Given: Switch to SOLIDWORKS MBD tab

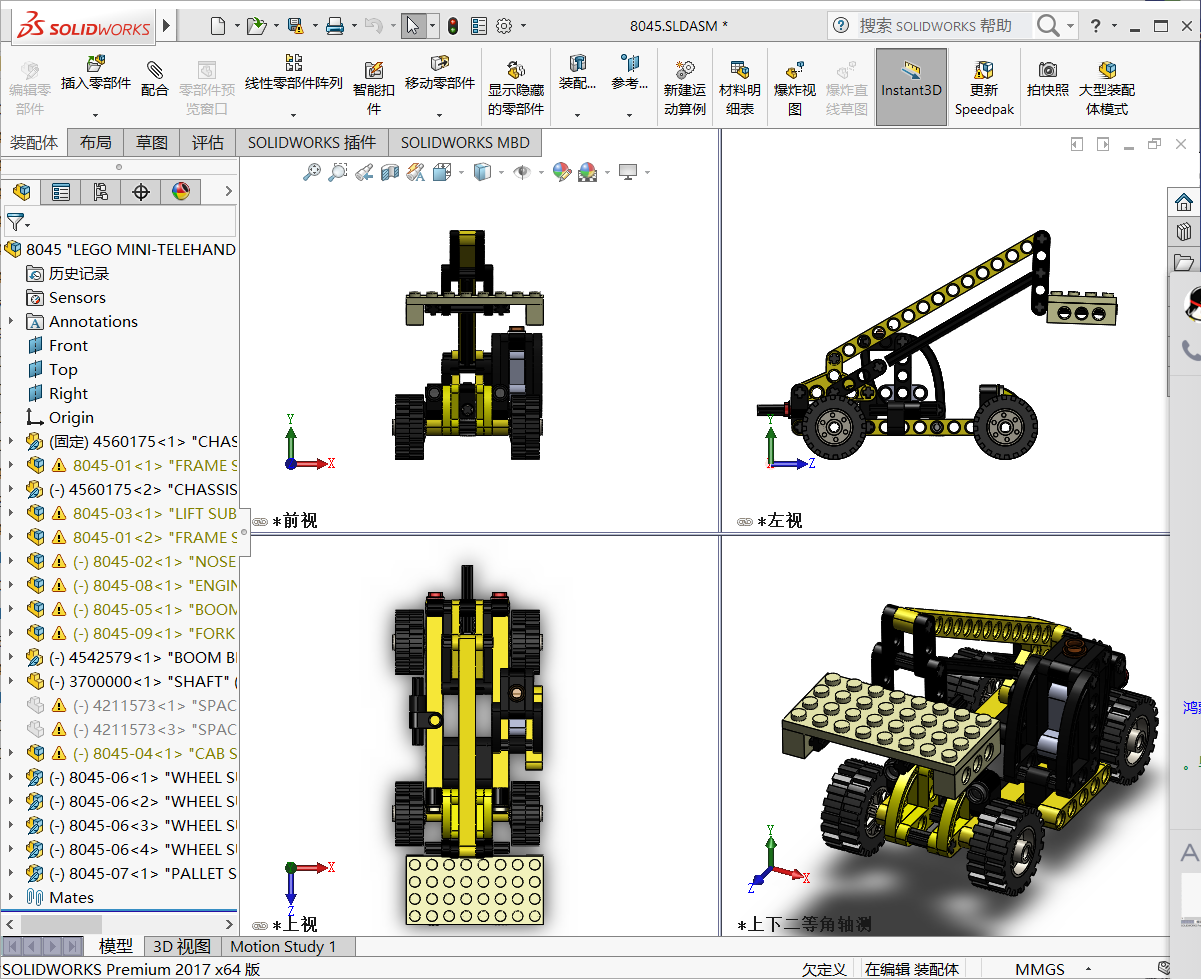Looking at the screenshot, I should (465, 143).
